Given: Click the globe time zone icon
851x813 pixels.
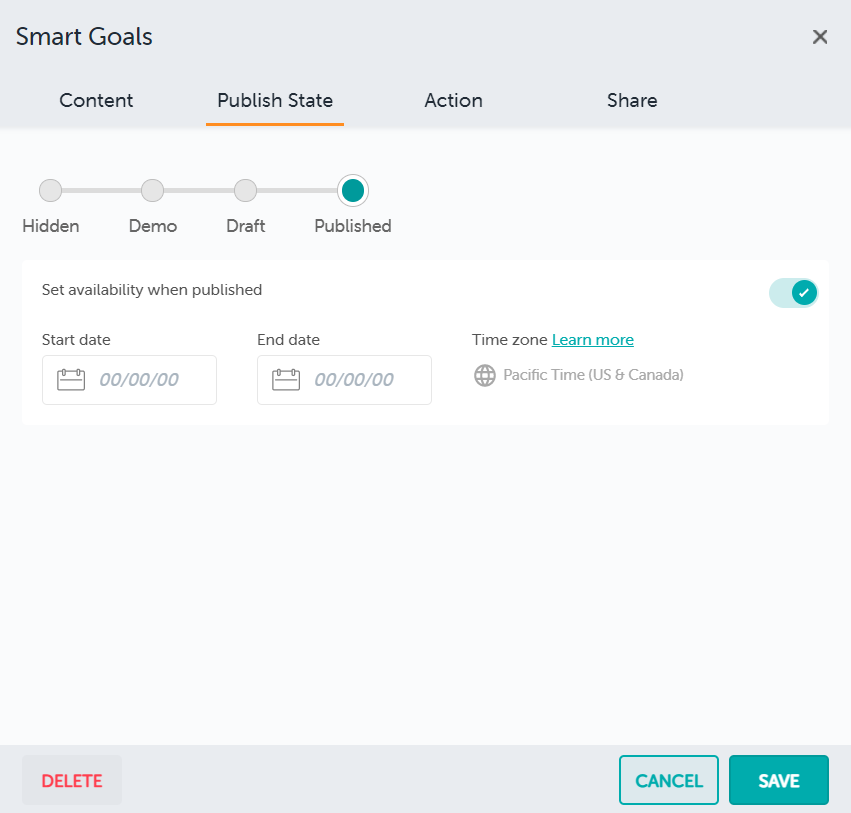Looking at the screenshot, I should 485,376.
